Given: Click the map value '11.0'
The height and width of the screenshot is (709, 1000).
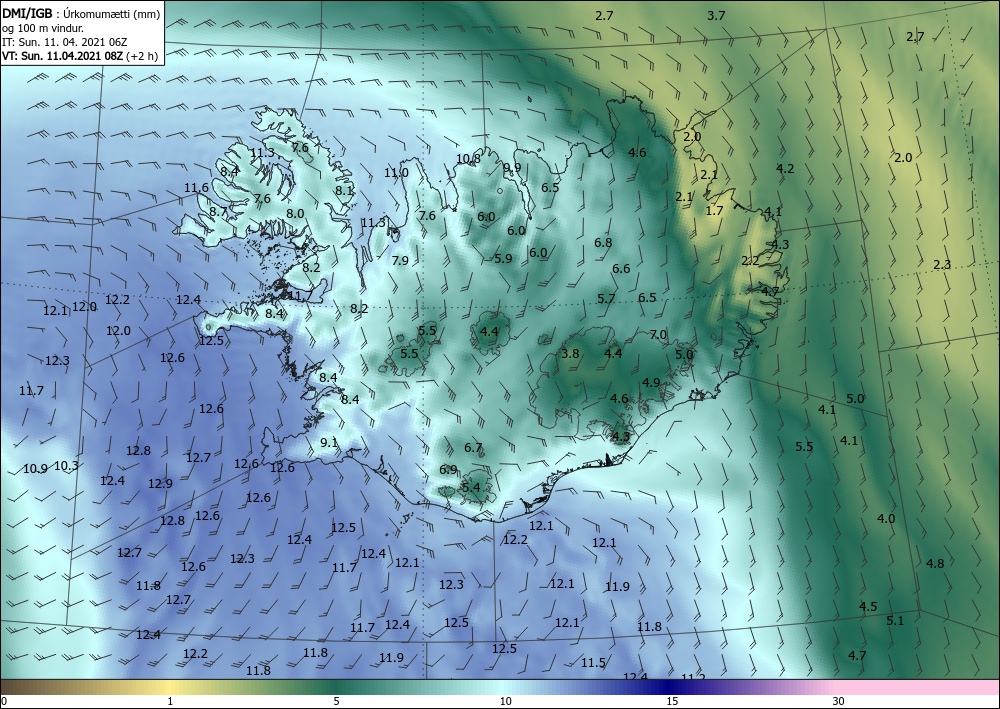Looking at the screenshot, I should point(396,173).
